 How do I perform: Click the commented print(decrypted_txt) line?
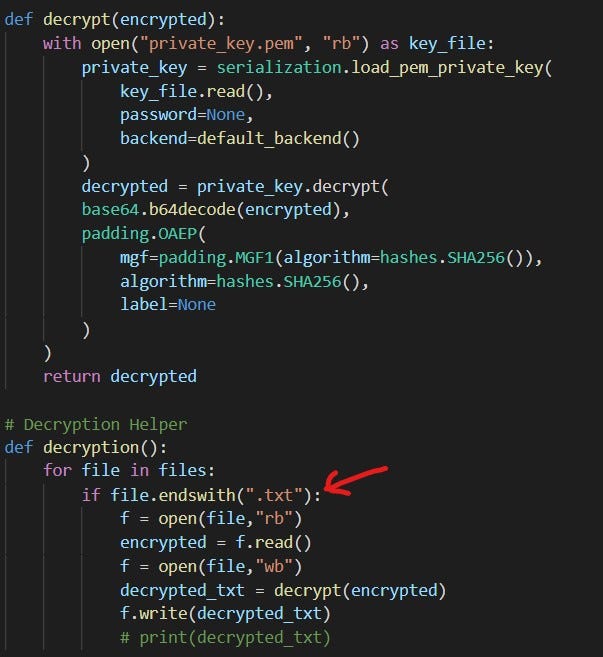coord(225,638)
